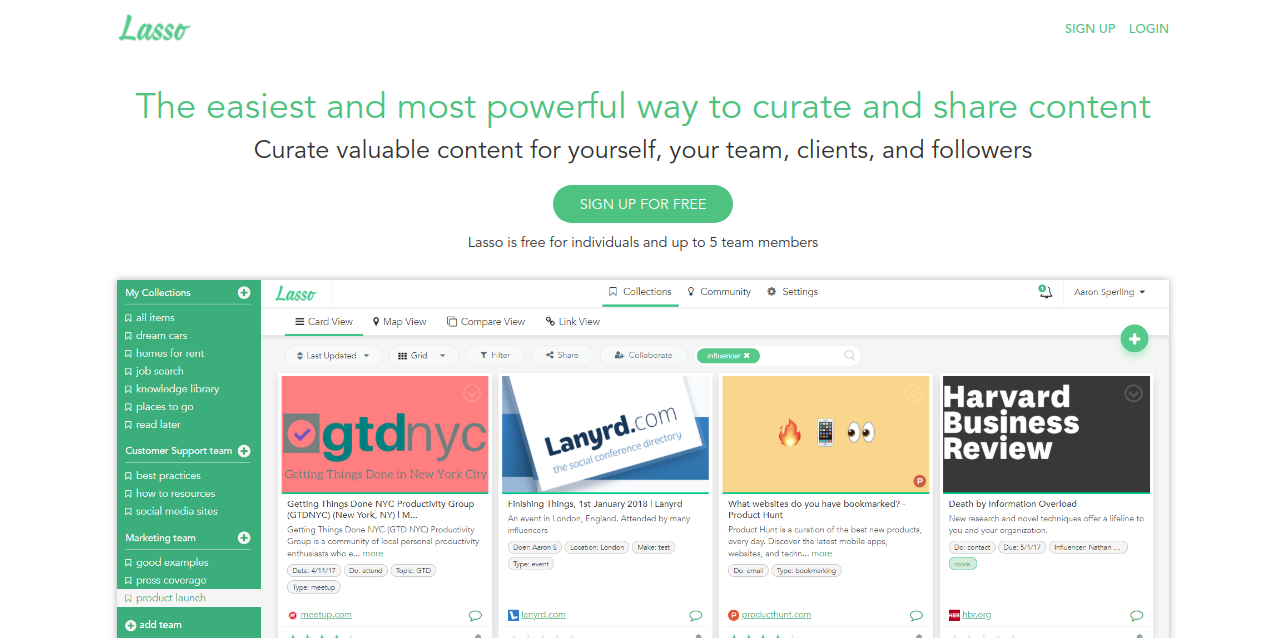This screenshot has width=1286, height=638.
Task: Switch to Compare View
Action: [x=486, y=322]
